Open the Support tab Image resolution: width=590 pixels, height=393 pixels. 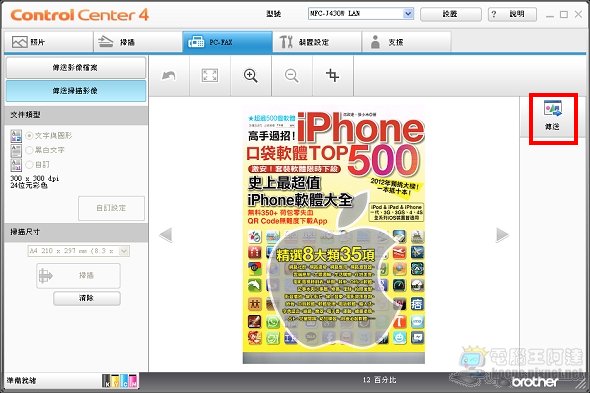point(406,42)
